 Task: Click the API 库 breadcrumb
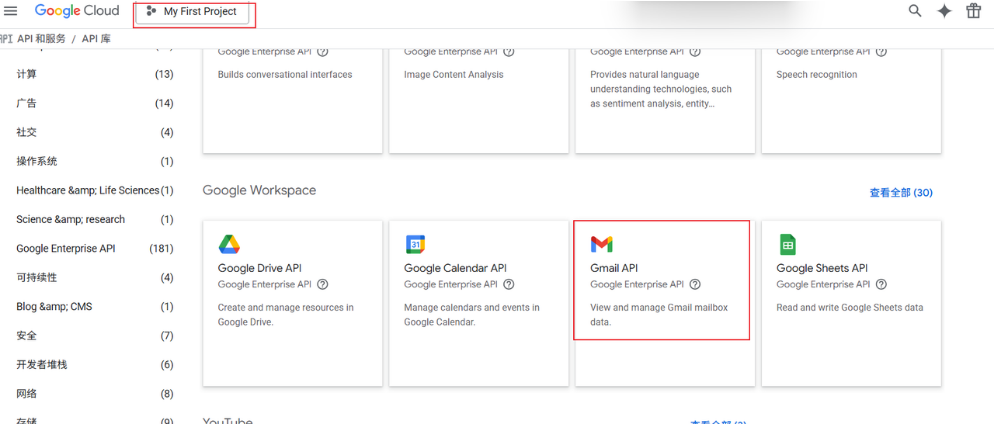click(x=96, y=39)
